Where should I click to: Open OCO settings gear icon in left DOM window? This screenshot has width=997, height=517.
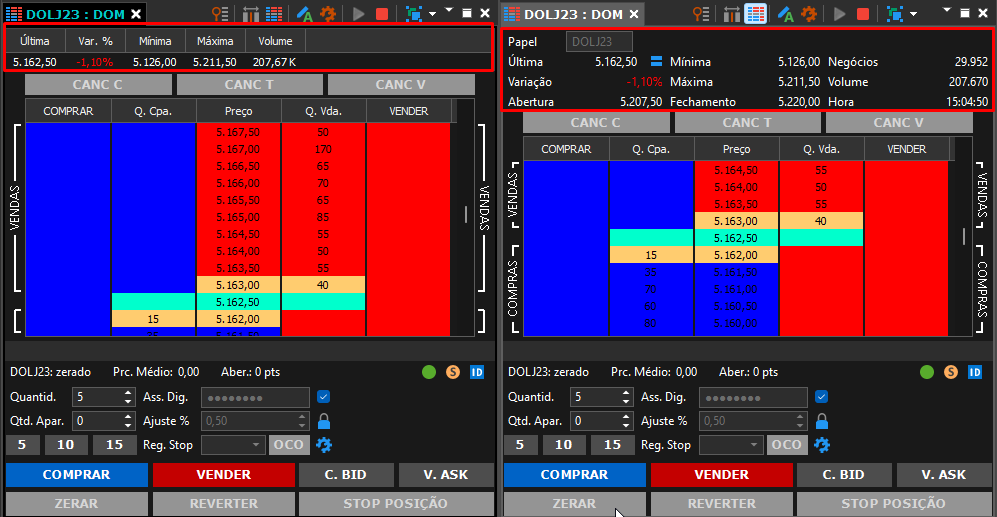[x=324, y=445]
